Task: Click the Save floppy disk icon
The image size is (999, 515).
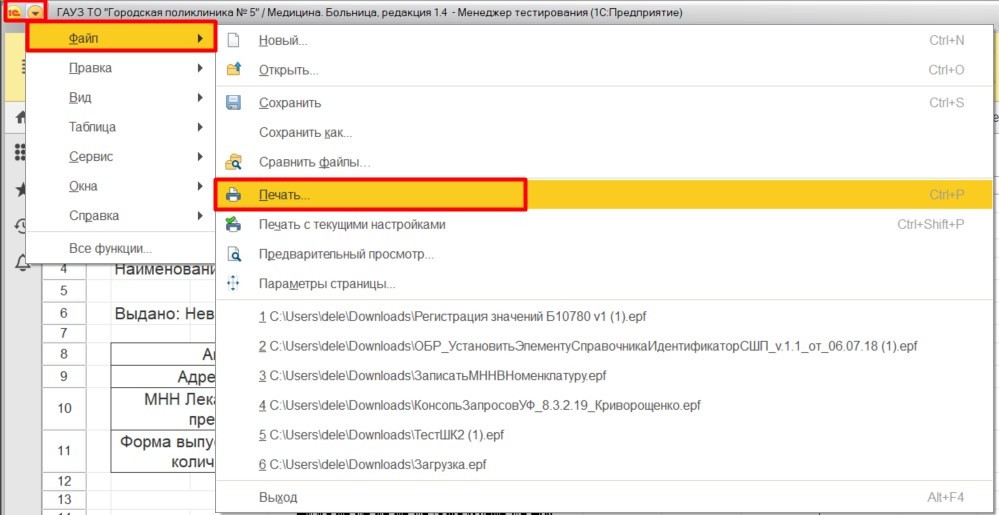Action: (234, 103)
